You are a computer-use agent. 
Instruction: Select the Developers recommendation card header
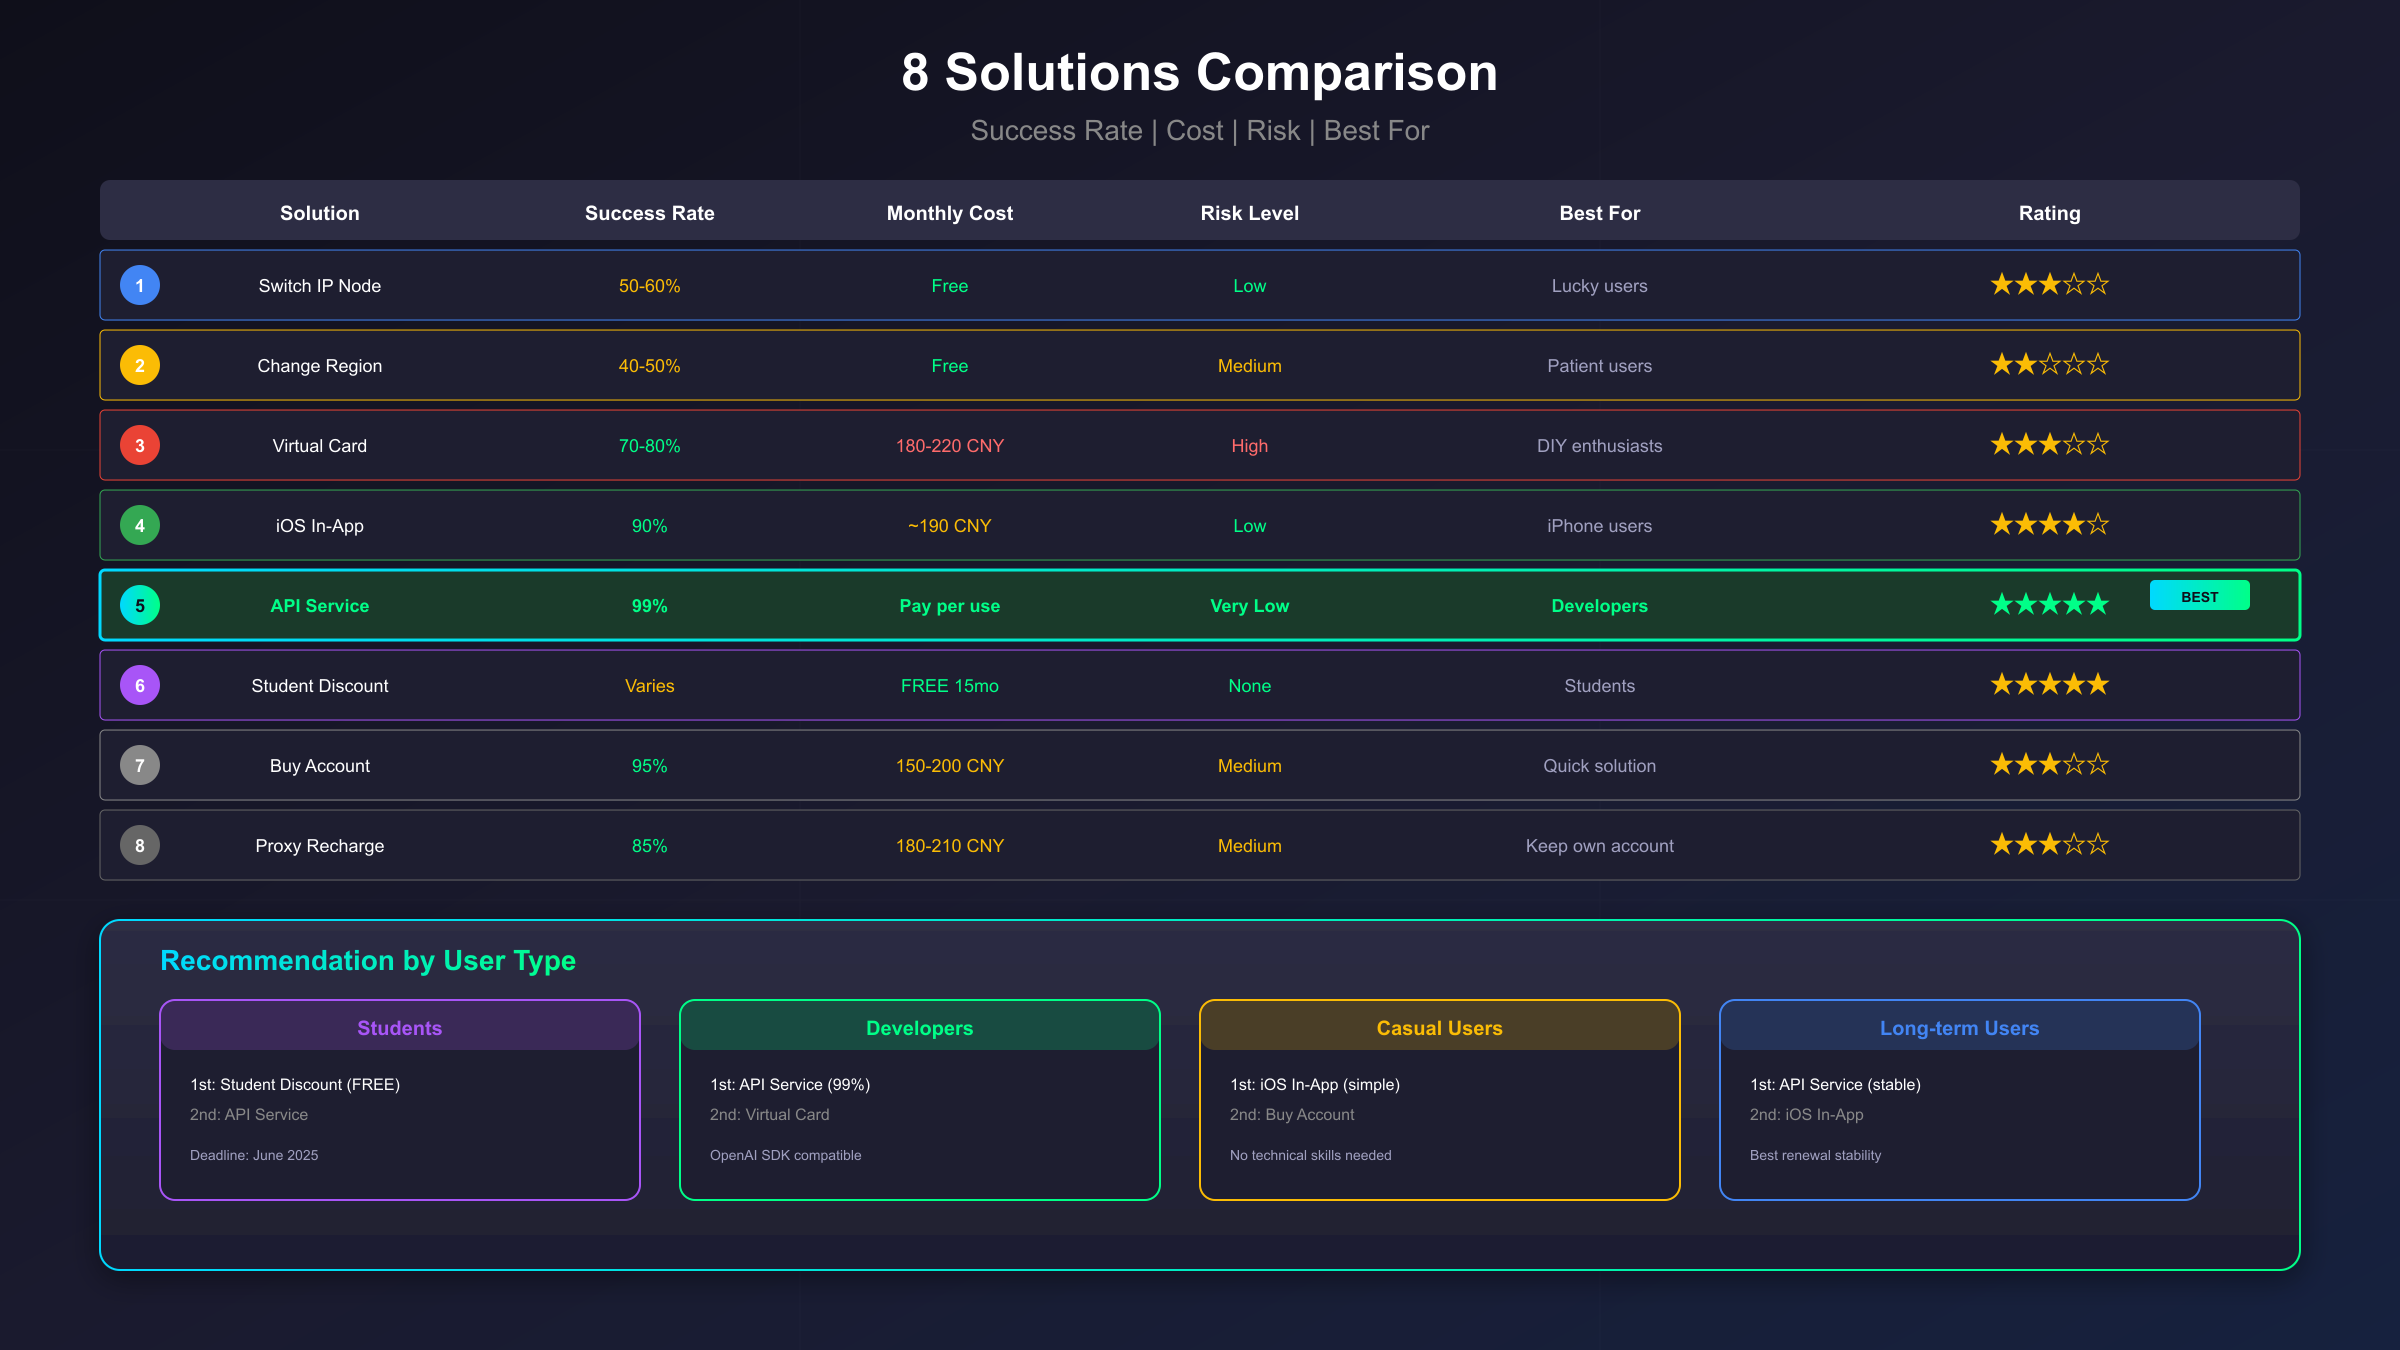click(x=919, y=1027)
